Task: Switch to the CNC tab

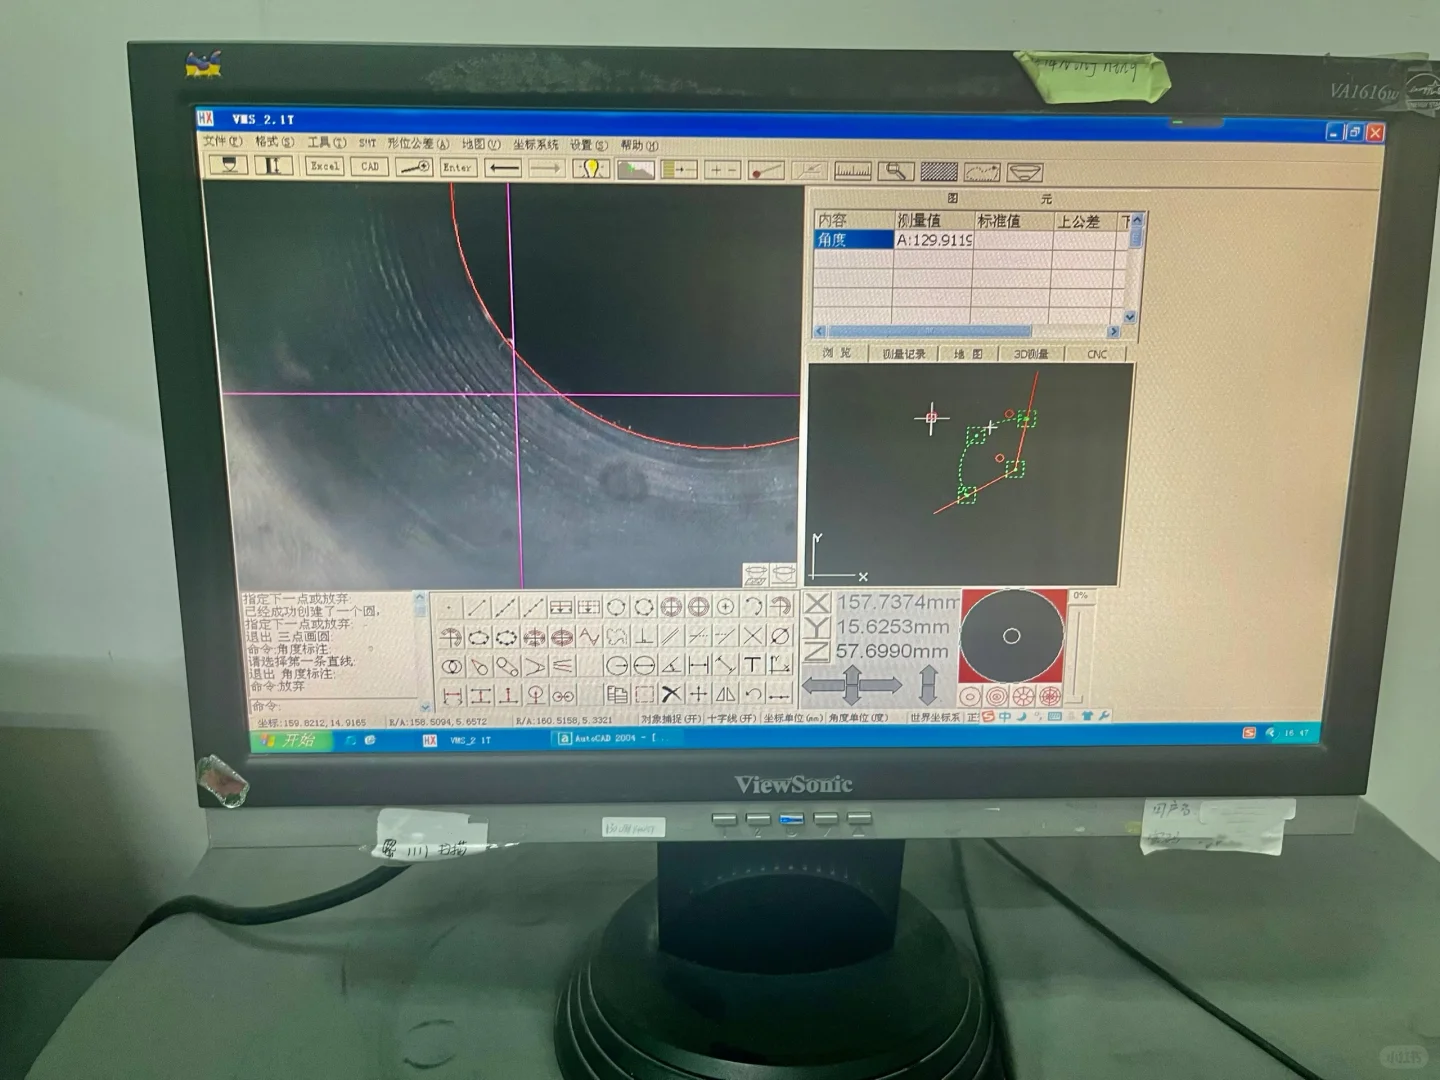Action: coord(1096,354)
